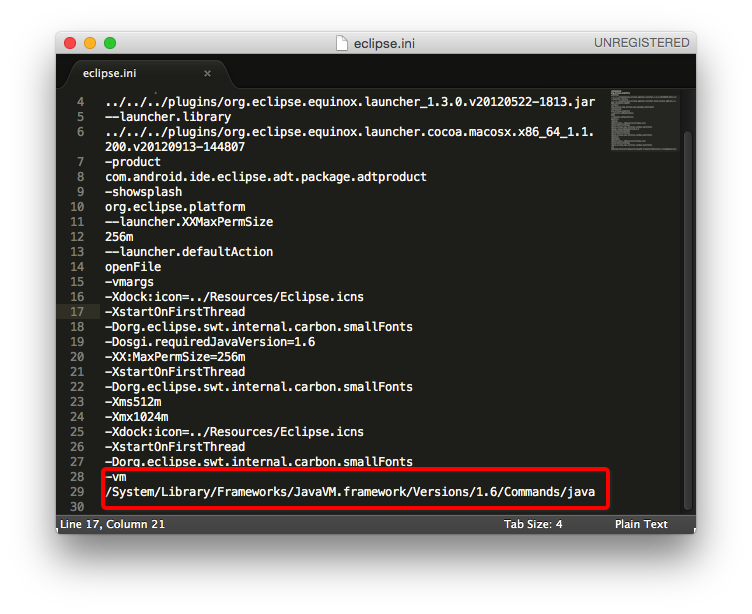Click line number 4 in the gutter
This screenshot has width=752, height=614.
pyautogui.click(x=81, y=102)
